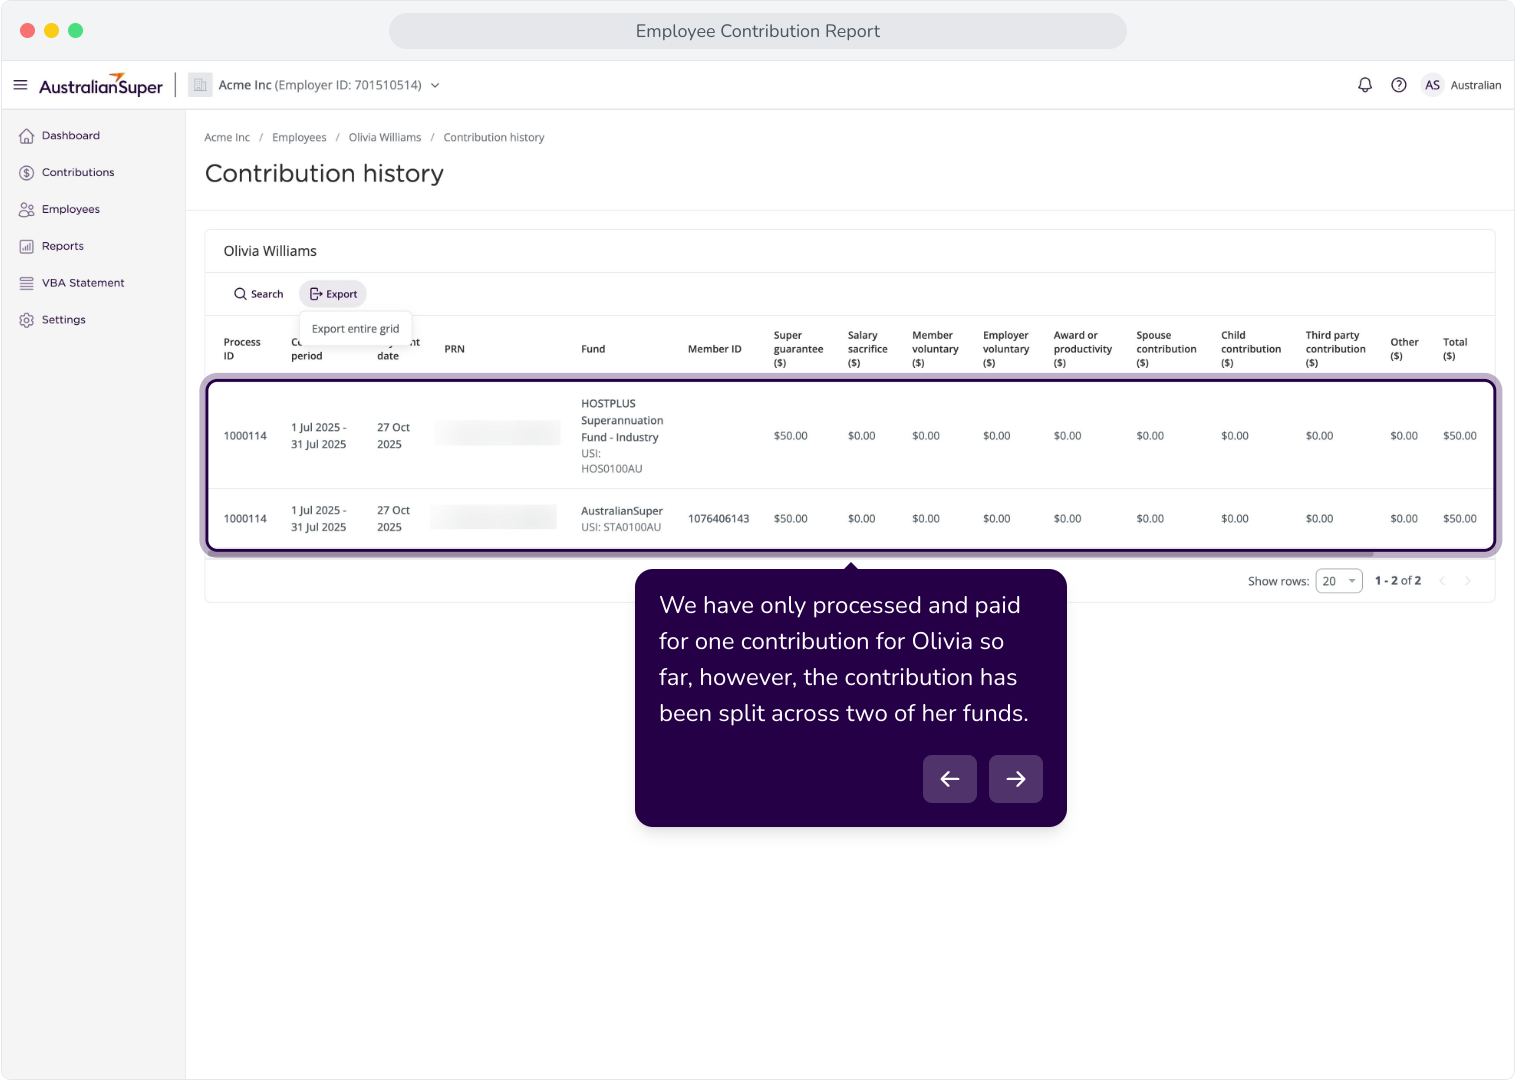Click the next page pagination chevron

1468,581
